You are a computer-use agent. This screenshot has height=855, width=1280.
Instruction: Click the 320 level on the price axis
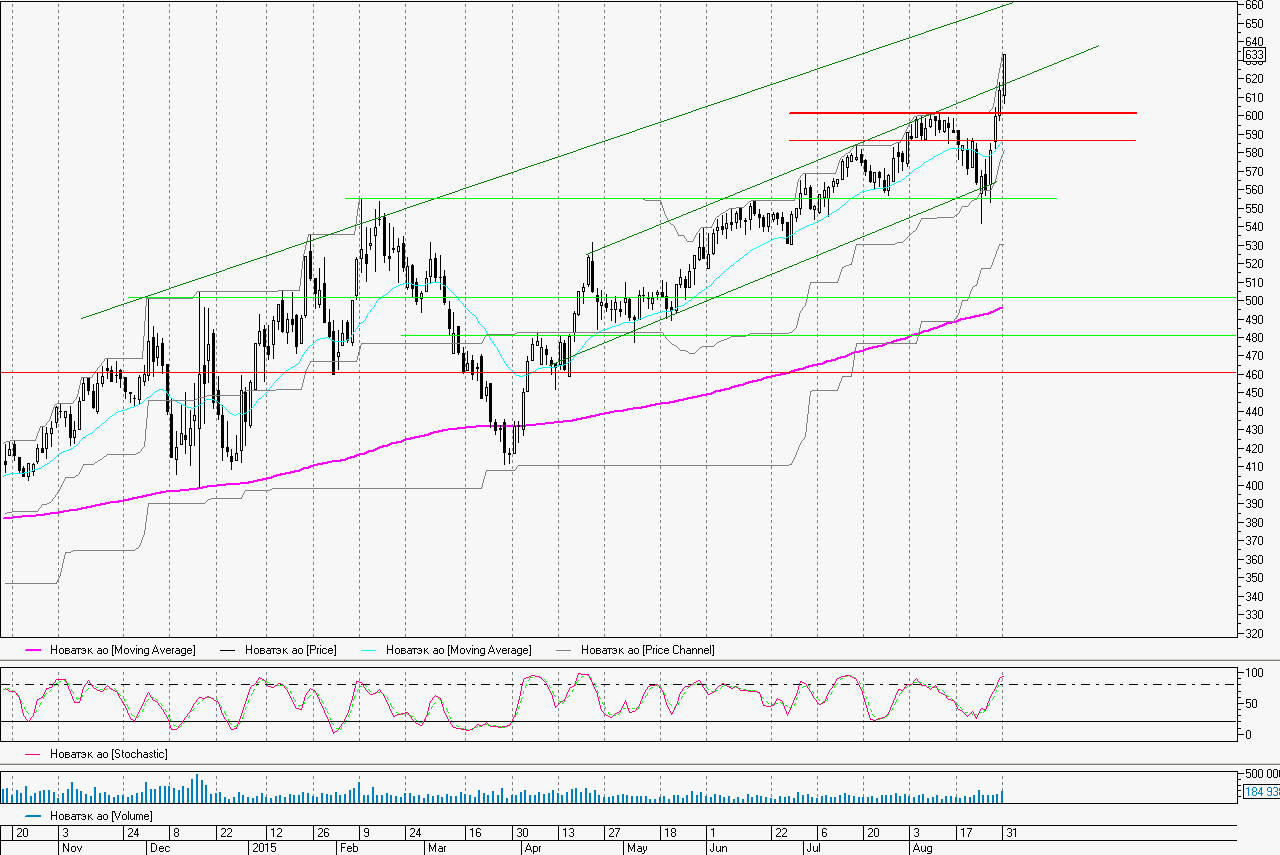click(x=1254, y=633)
